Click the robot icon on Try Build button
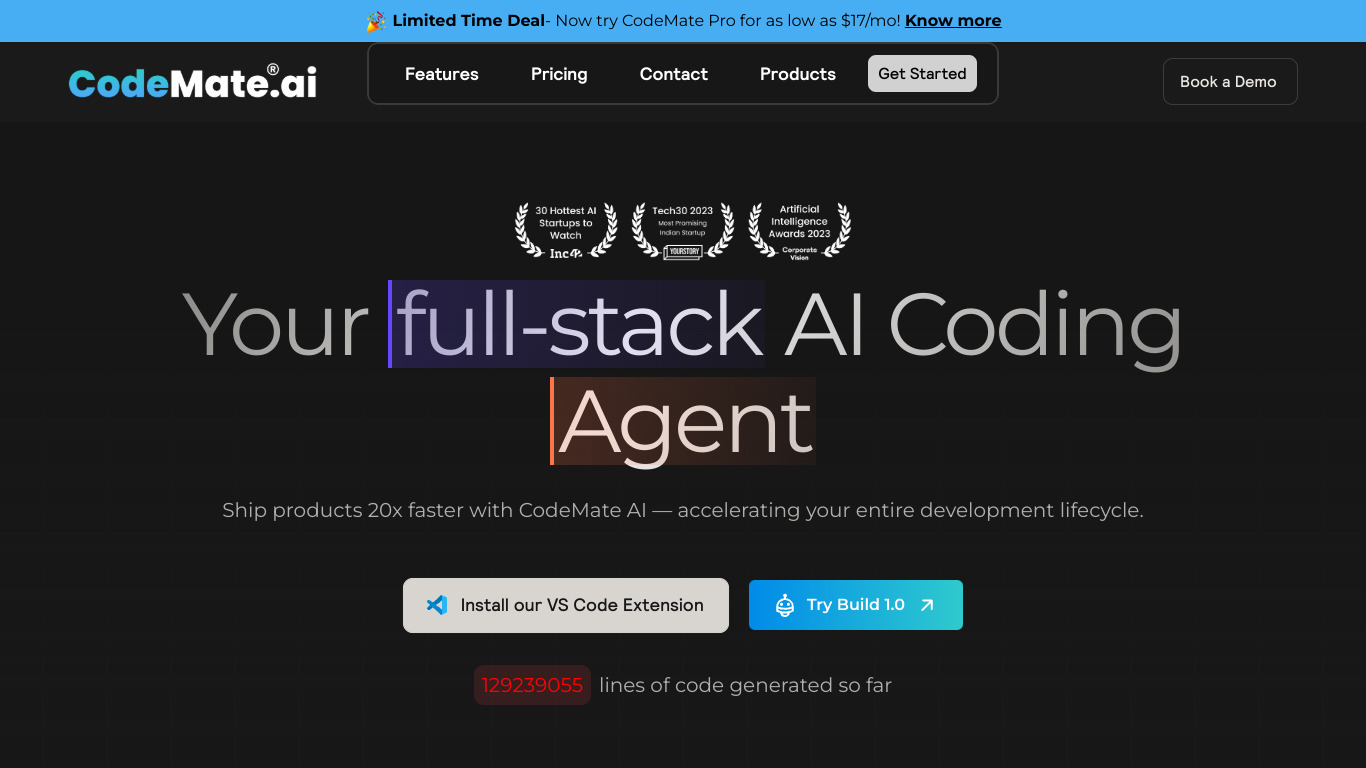Screen dimensions: 1366x768 [785, 605]
